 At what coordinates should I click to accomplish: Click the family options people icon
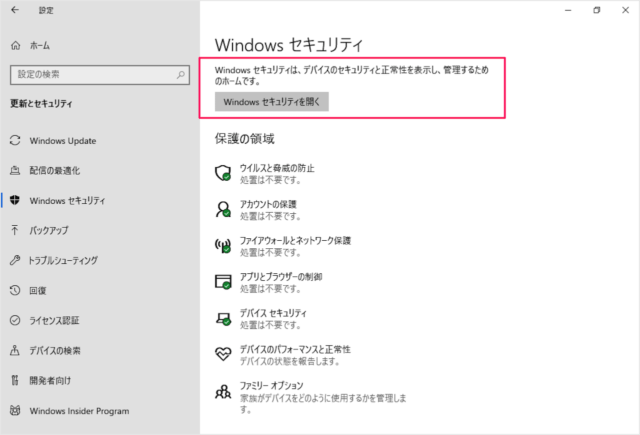(223, 392)
